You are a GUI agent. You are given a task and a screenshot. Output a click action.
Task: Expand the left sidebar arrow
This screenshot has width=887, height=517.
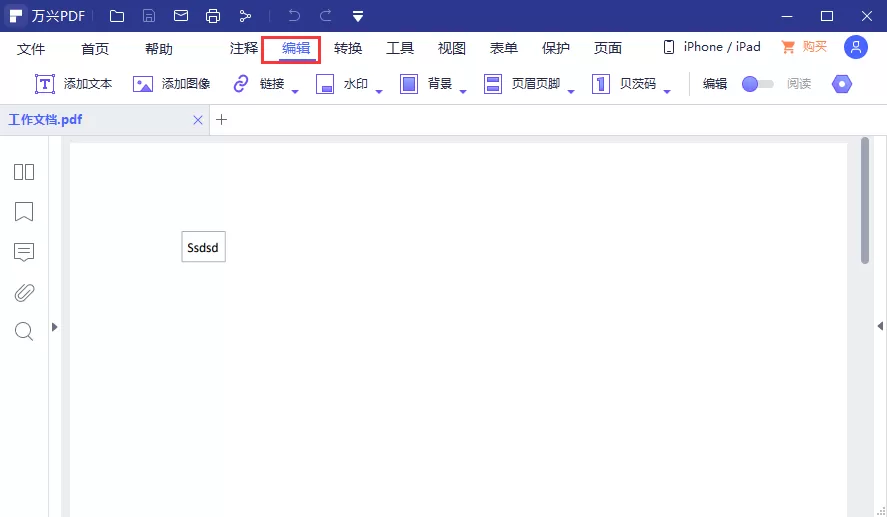[x=54, y=327]
